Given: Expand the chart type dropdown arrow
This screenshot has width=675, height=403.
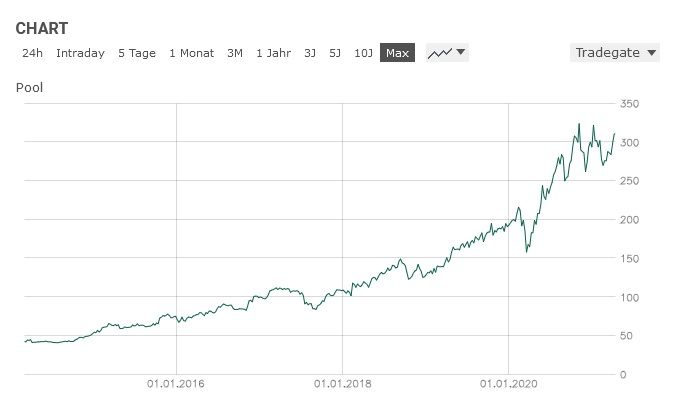Looking at the screenshot, I should click(461, 53).
